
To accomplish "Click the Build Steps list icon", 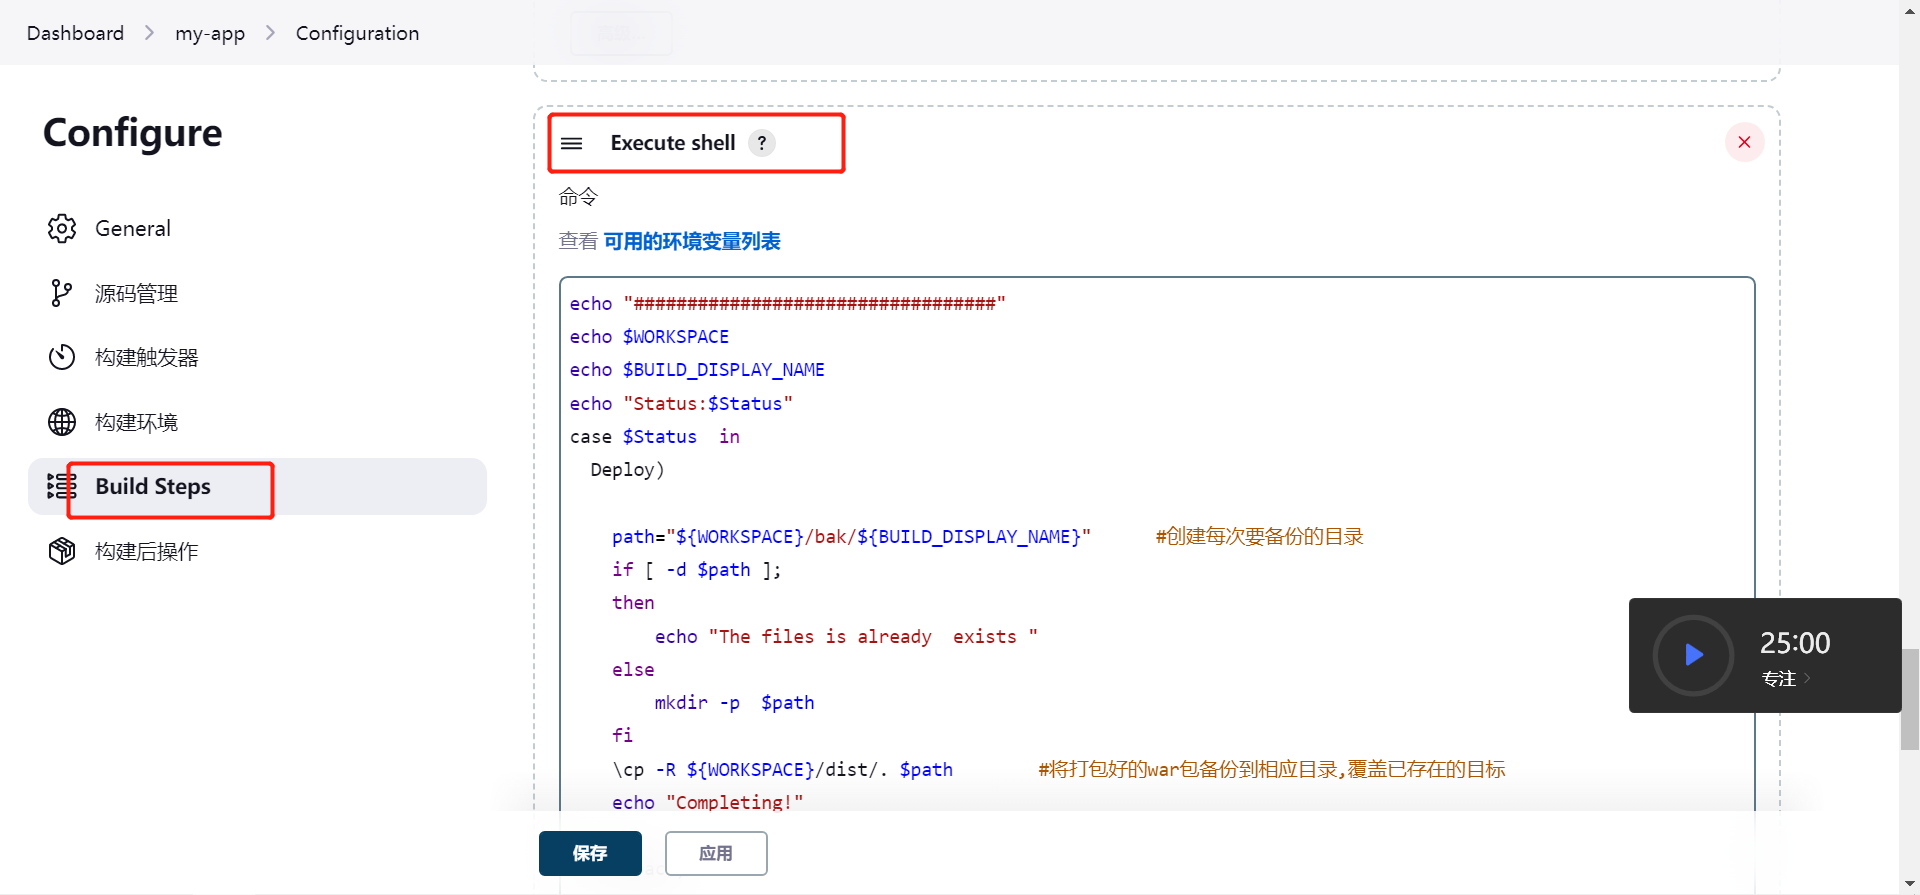I will (x=62, y=487).
